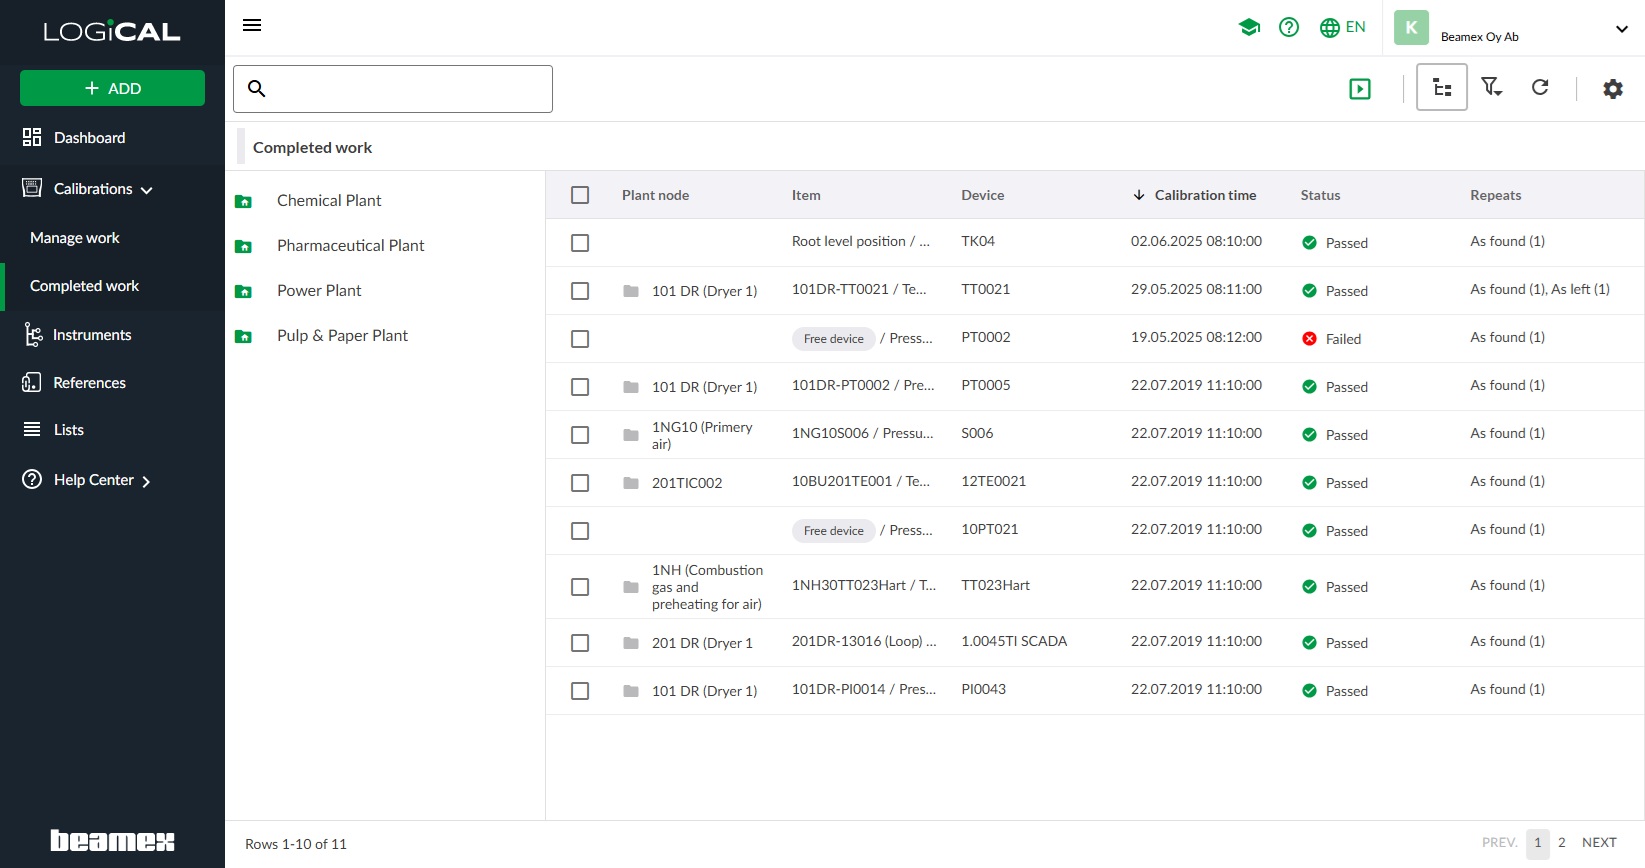Sort by the Status column header

click(1320, 195)
